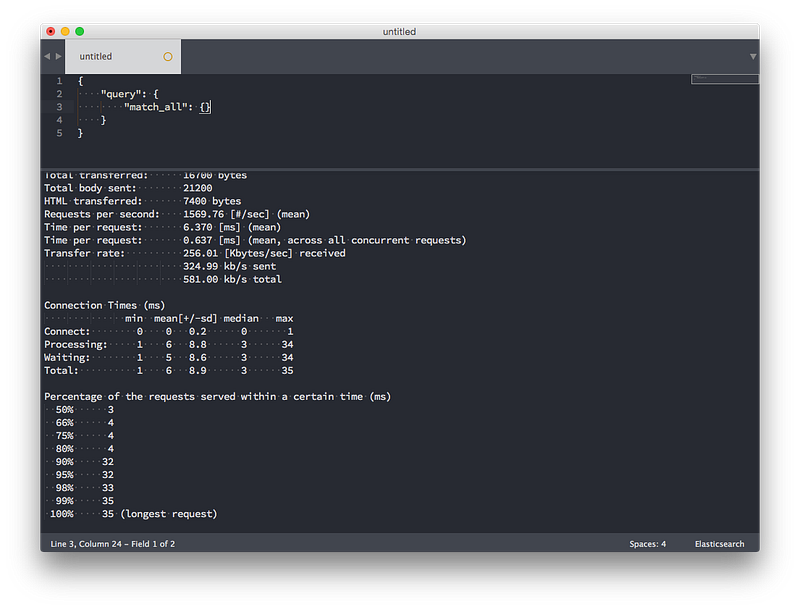Image resolution: width=800 pixels, height=610 pixels.
Task: Click the red close window button
Action: click(x=51, y=31)
